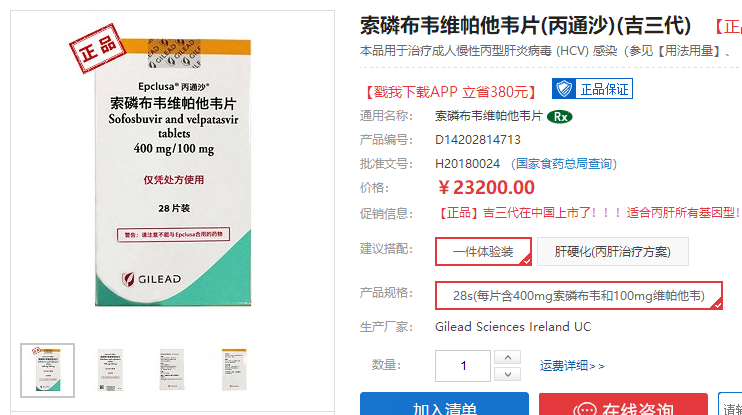Click the generic name 索磷布韦维帕他韦片 value
Viewport: 742px width, 415px height.
coord(489,116)
